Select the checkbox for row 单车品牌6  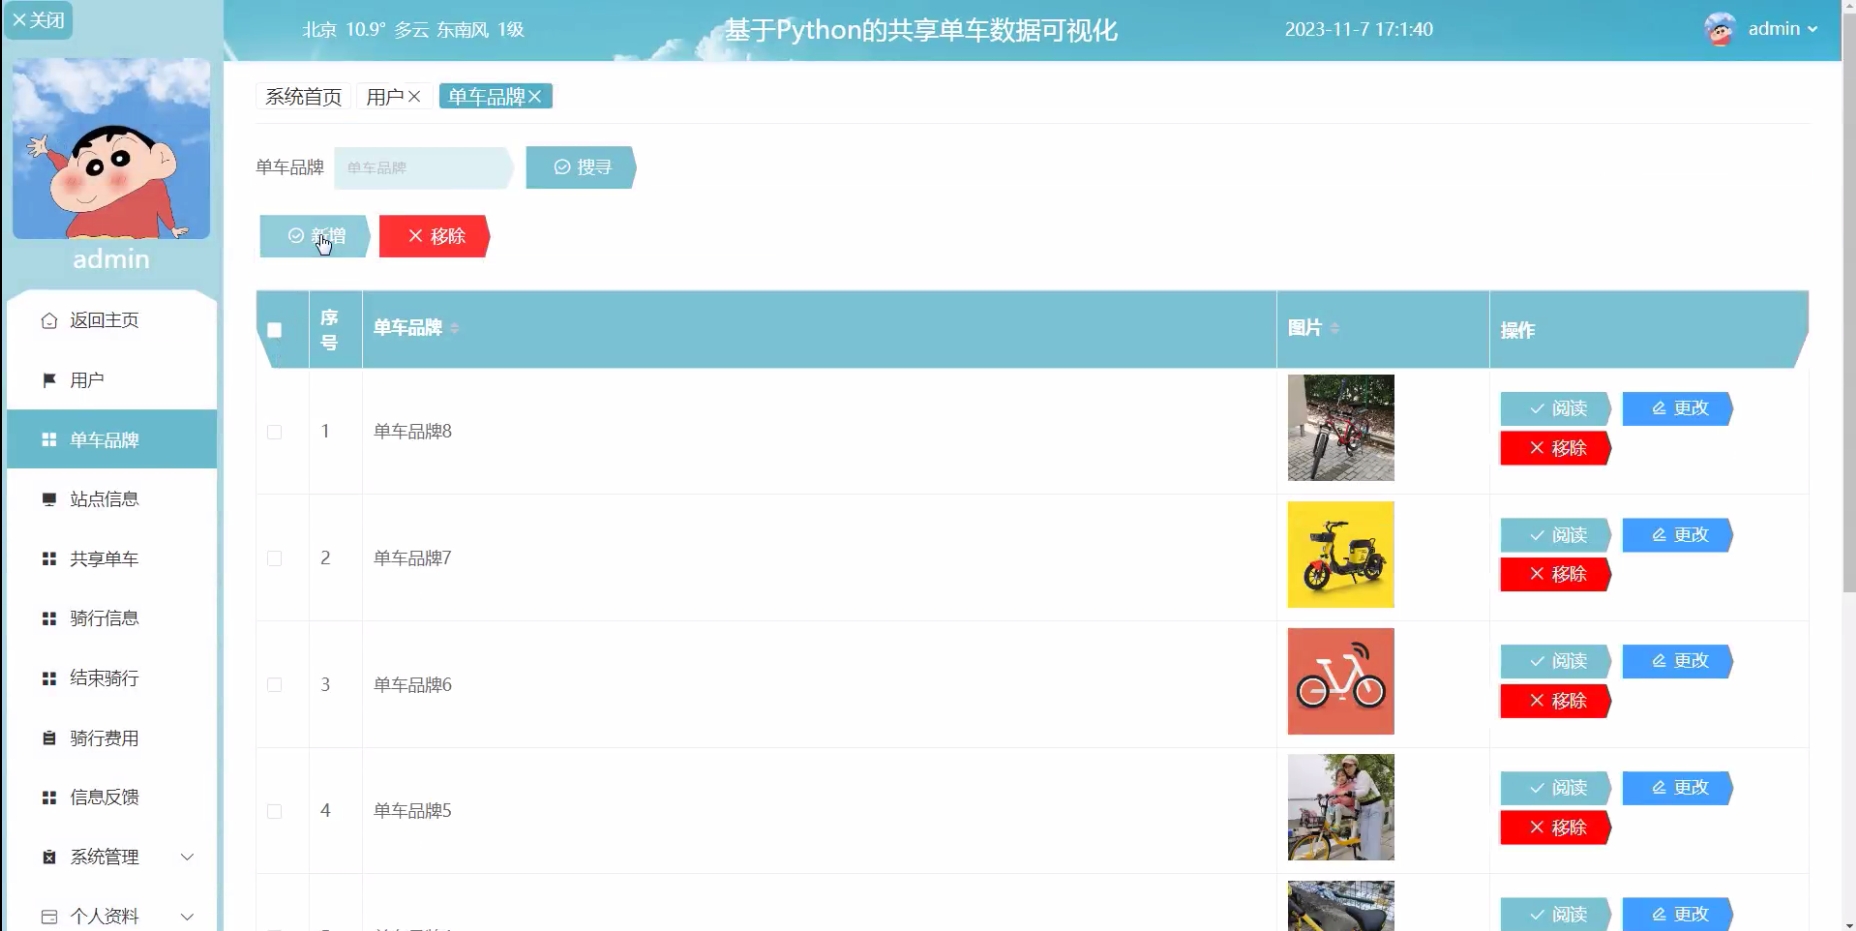click(x=275, y=685)
